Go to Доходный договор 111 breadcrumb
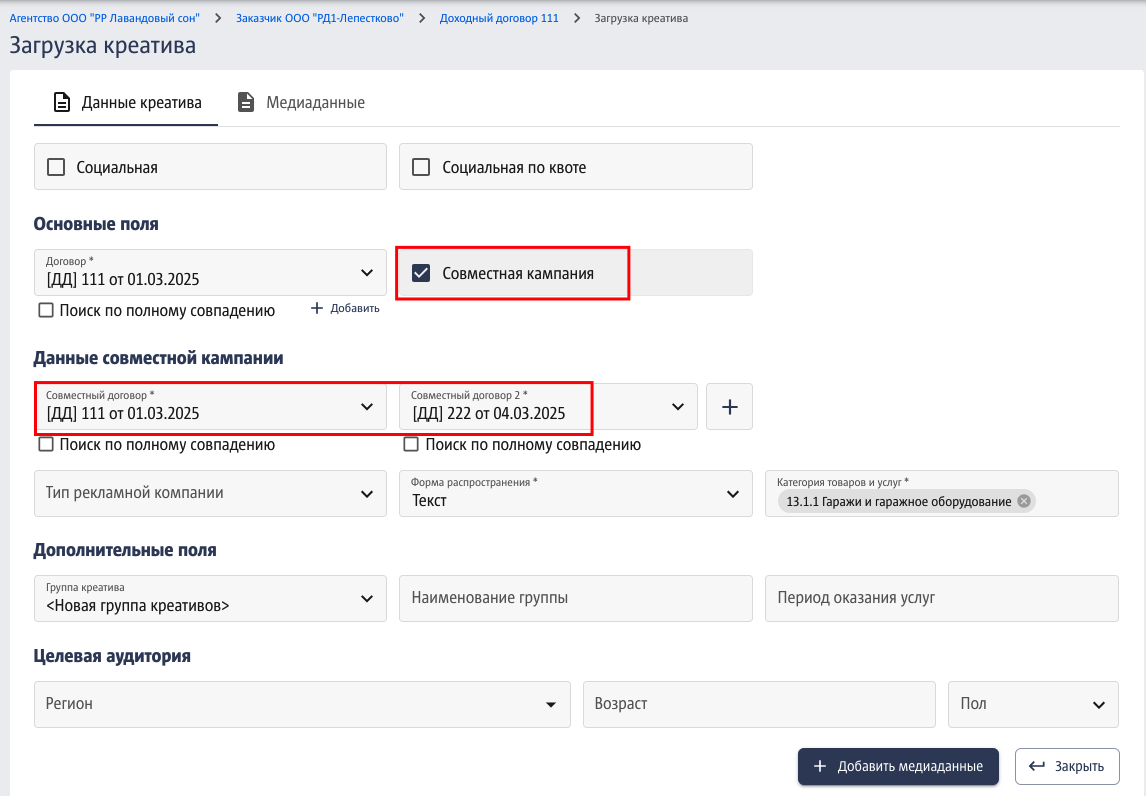The width and height of the screenshot is (1146, 796). tap(499, 18)
